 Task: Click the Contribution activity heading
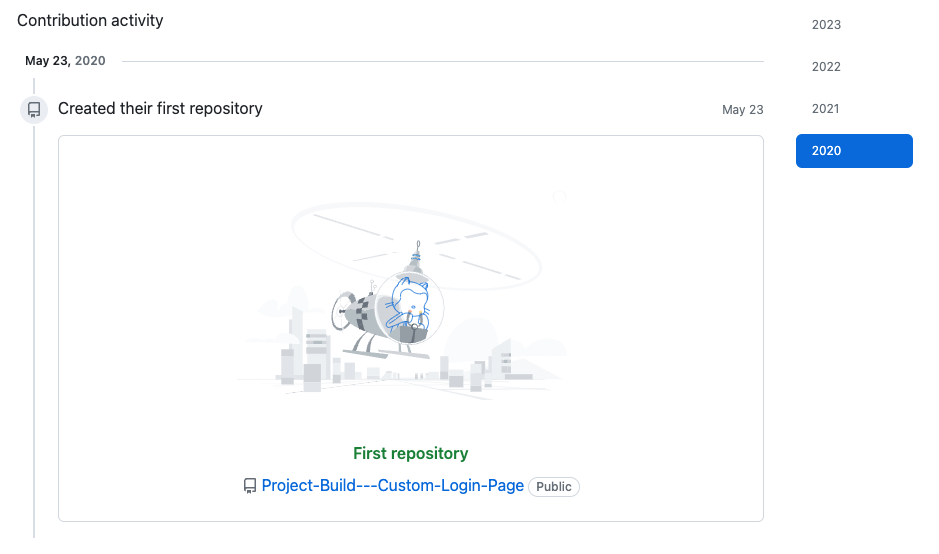click(x=90, y=20)
